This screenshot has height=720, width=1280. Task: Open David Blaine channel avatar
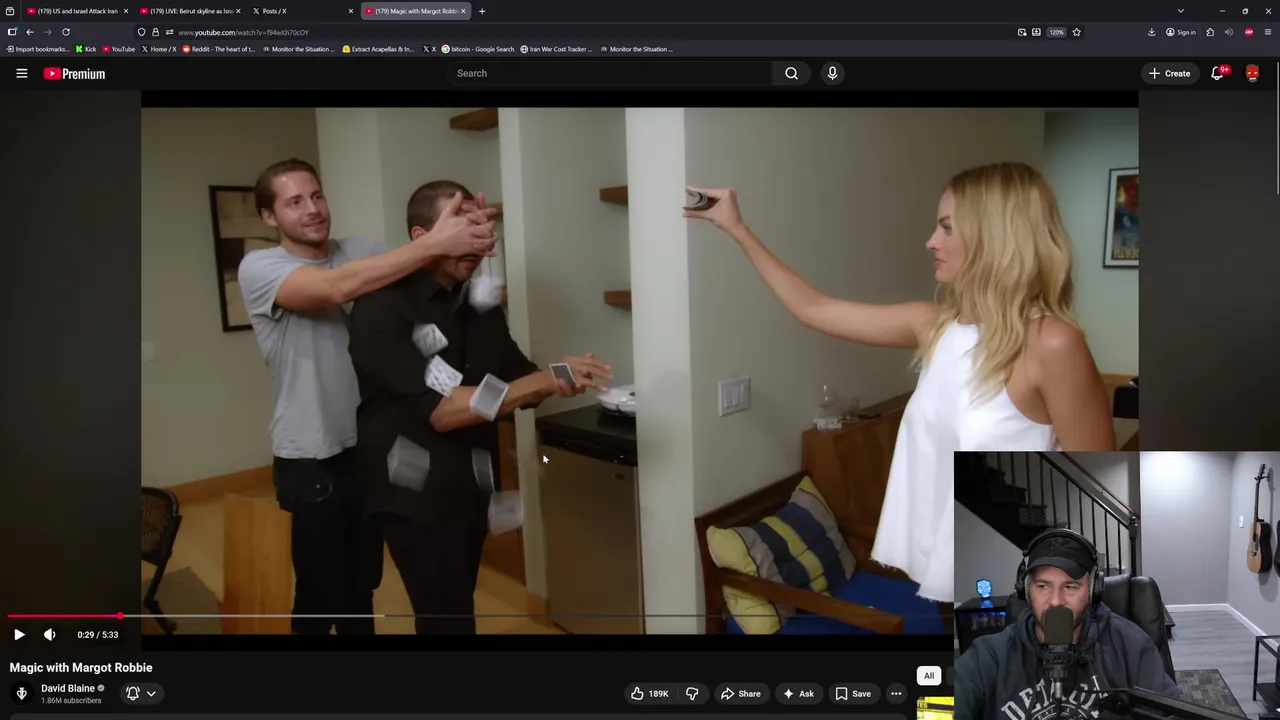pyautogui.click(x=22, y=693)
